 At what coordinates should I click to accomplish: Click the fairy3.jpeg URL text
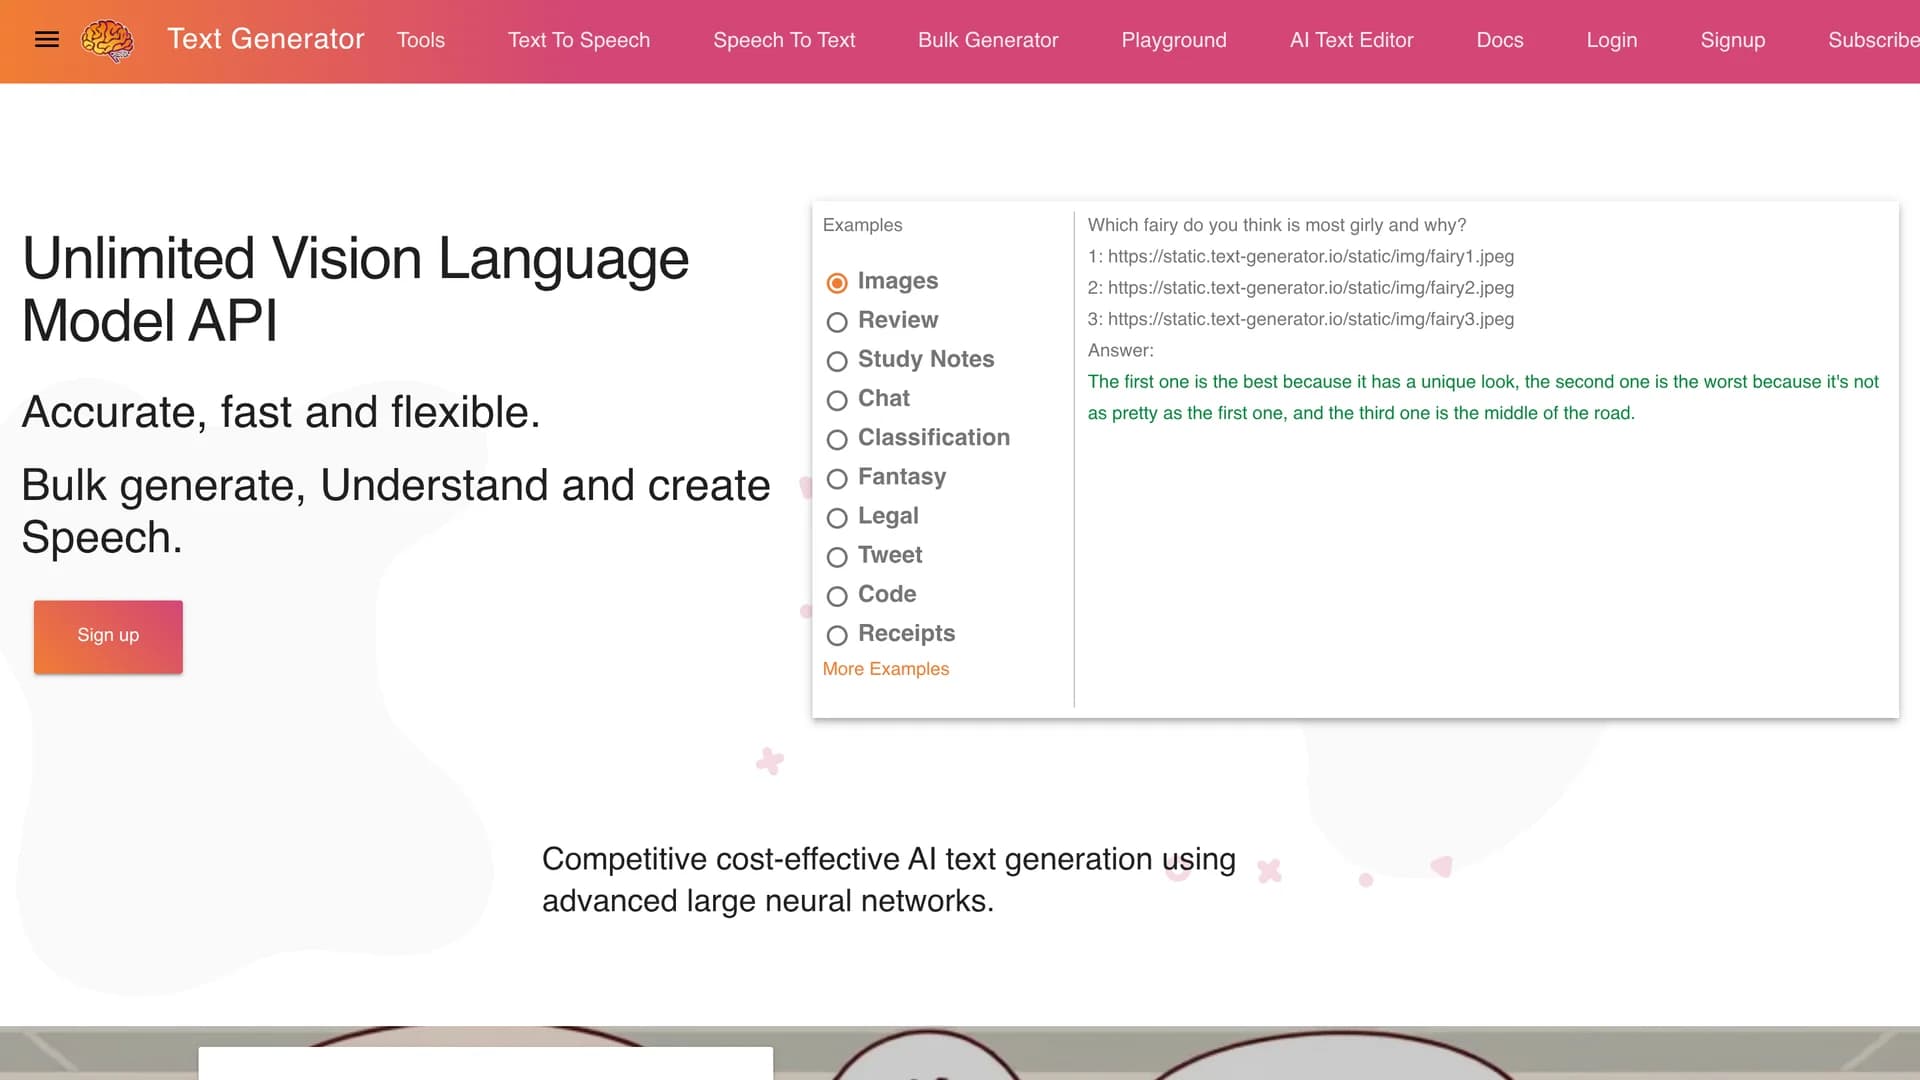coord(1310,319)
